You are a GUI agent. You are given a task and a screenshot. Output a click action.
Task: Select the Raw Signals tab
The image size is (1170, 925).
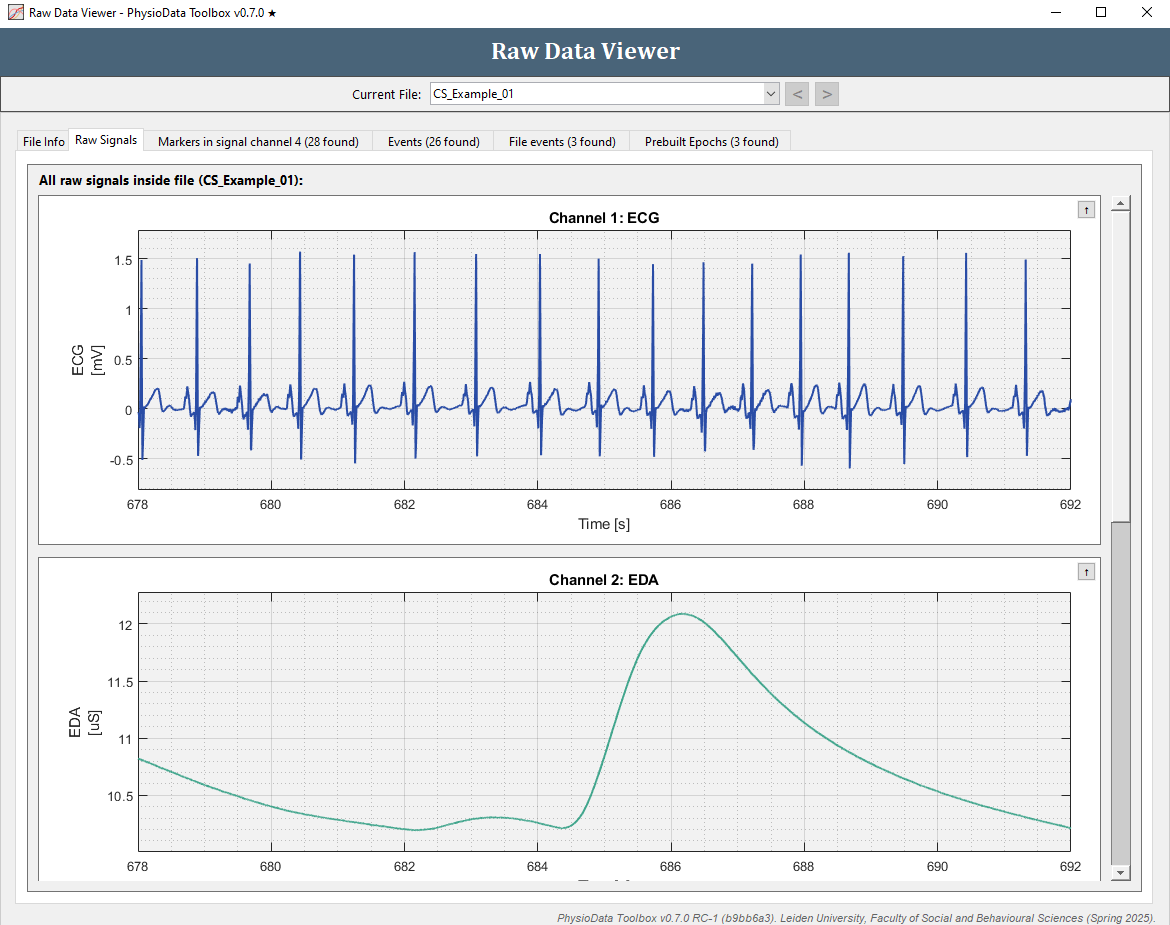point(105,140)
